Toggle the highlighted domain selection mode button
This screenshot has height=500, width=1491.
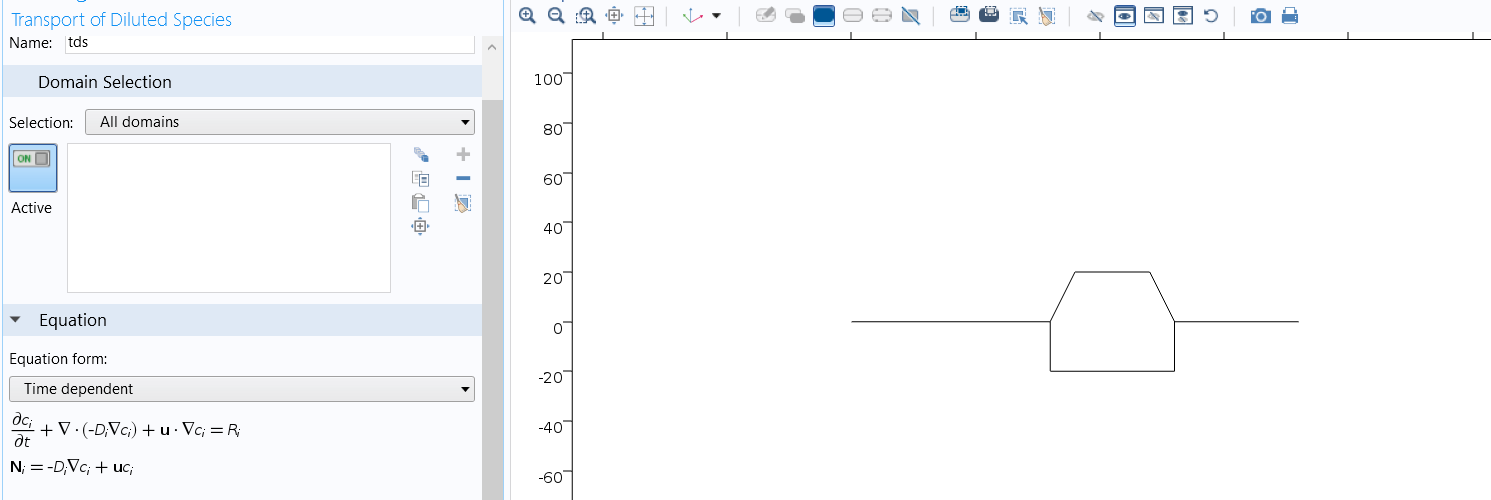pyautogui.click(x=824, y=16)
